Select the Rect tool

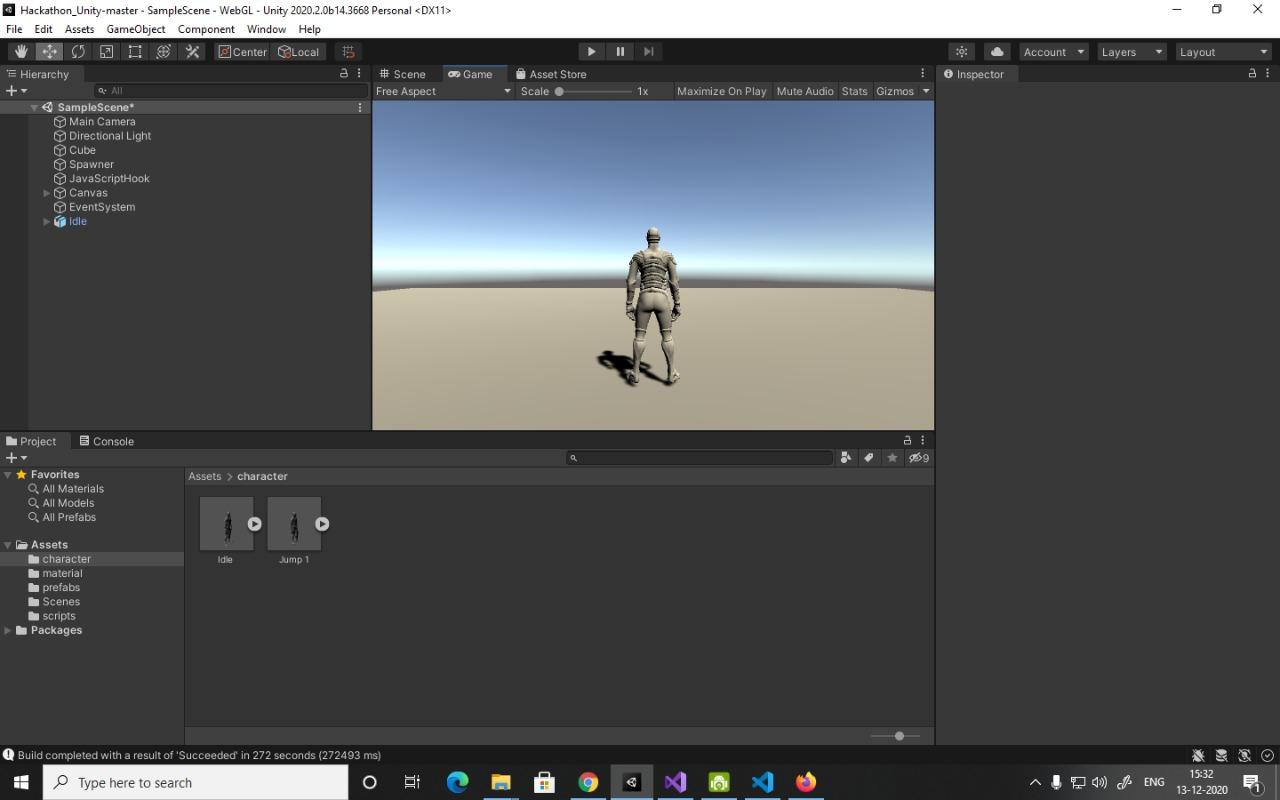[135, 52]
